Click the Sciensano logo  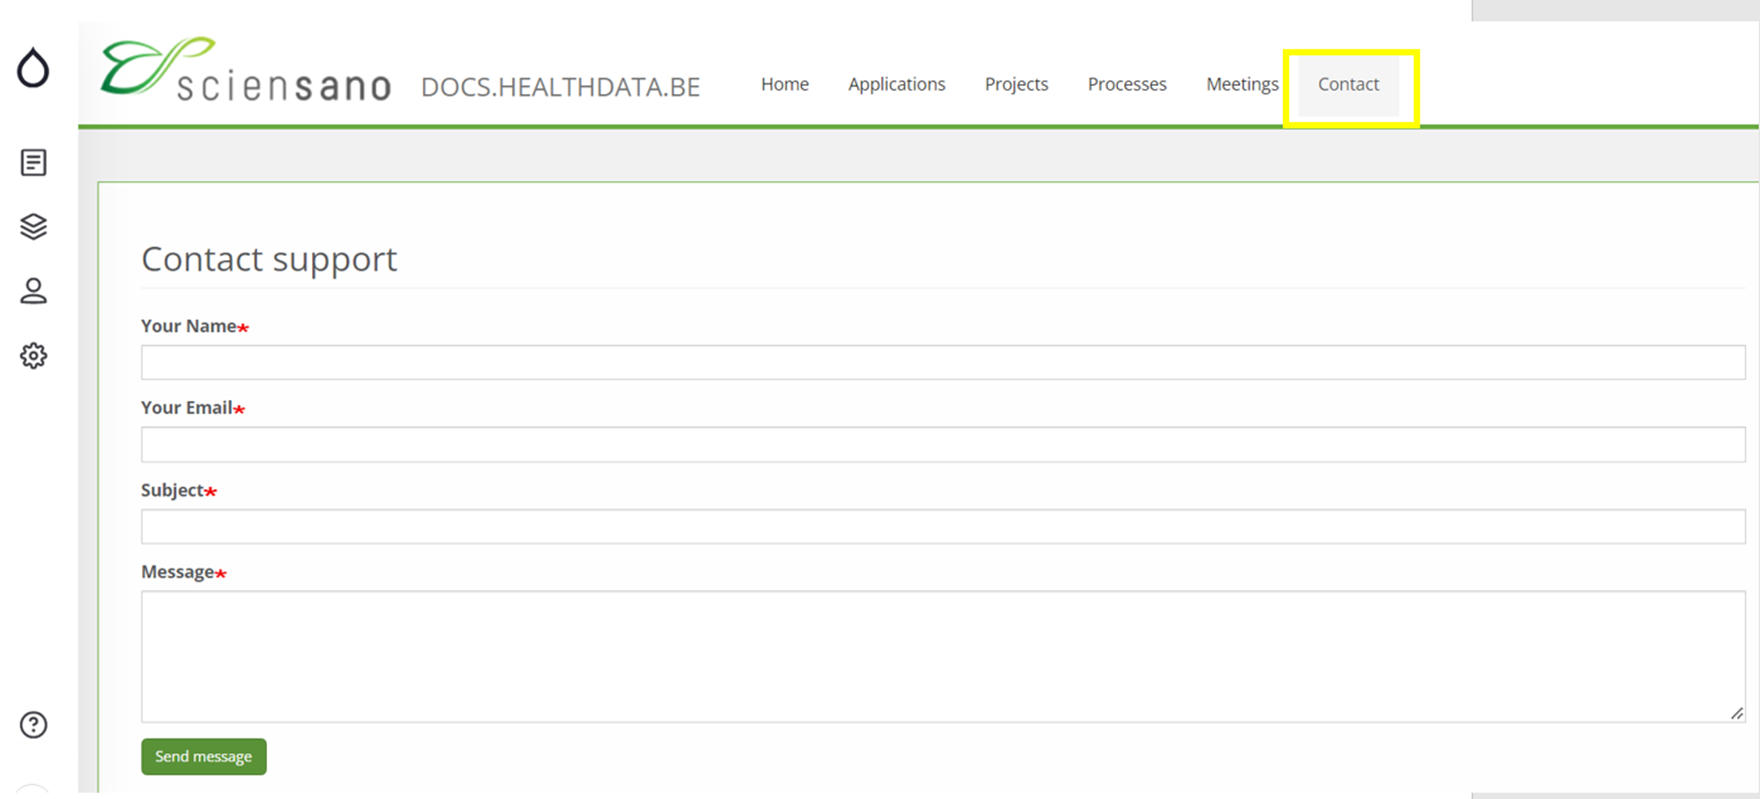click(246, 70)
